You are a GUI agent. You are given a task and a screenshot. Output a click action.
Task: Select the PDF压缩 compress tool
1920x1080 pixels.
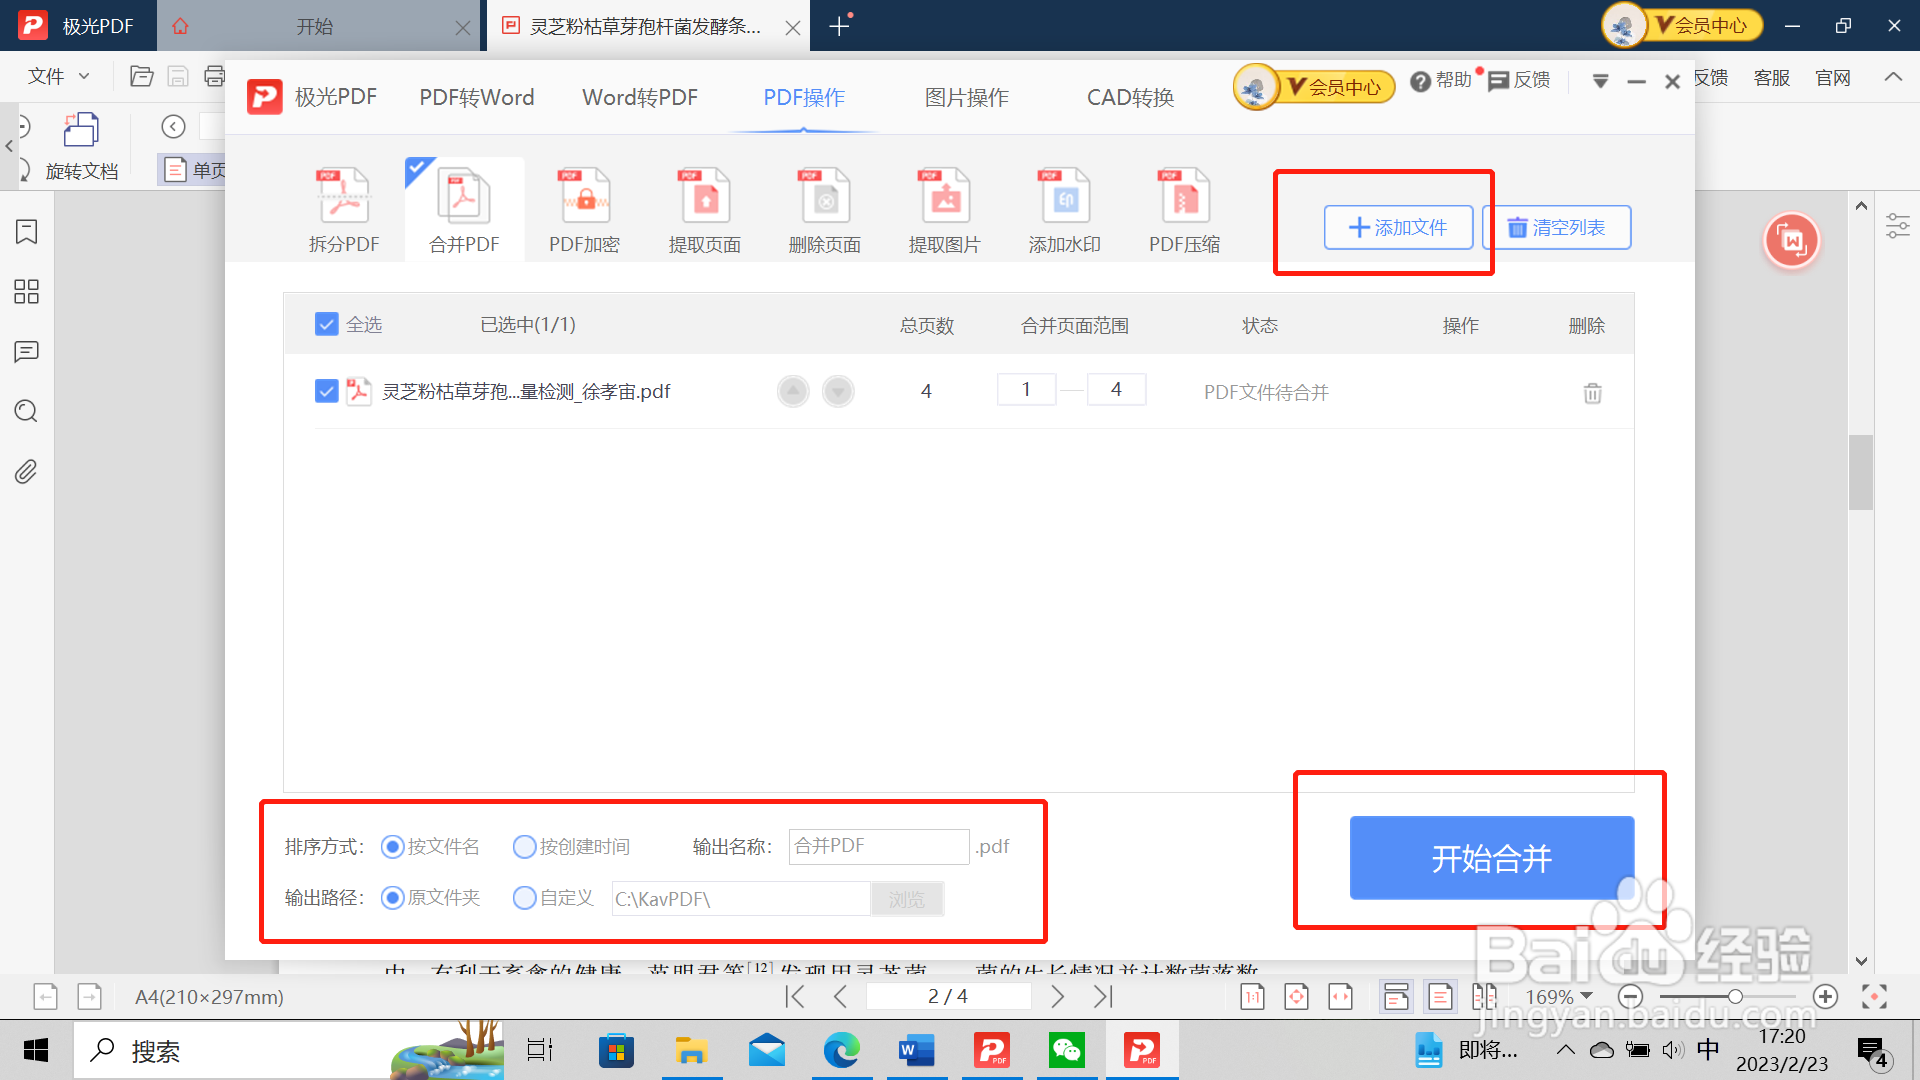point(1184,196)
